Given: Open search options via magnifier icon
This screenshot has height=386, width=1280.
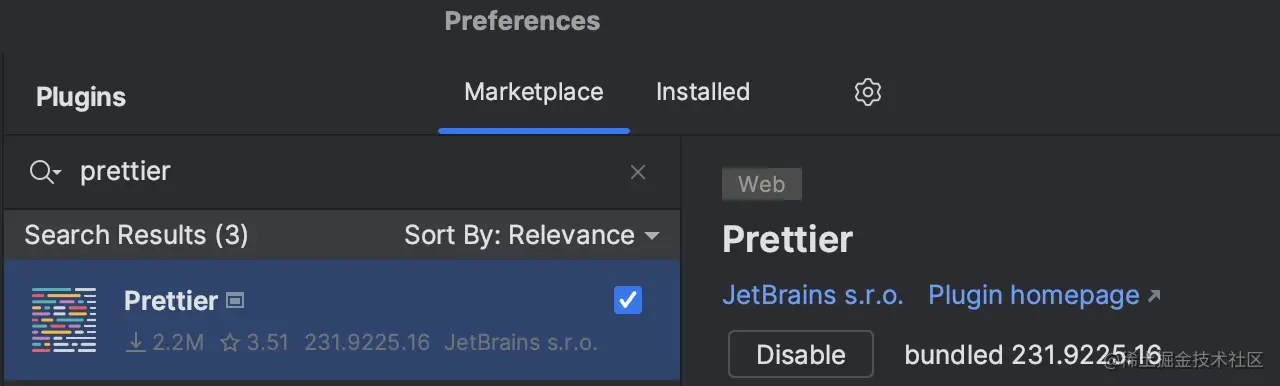Looking at the screenshot, I should 45,172.
